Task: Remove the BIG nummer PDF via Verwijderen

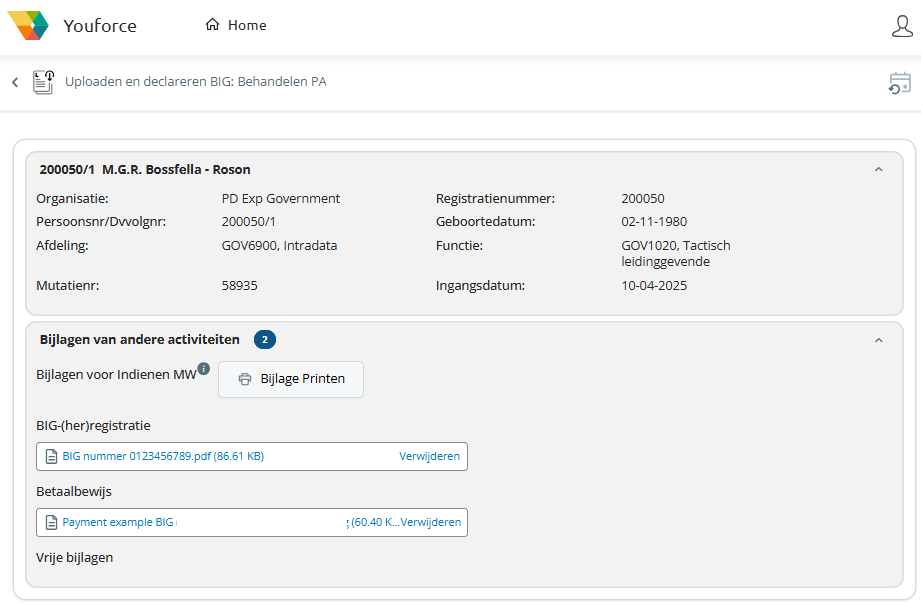Action: click(430, 456)
